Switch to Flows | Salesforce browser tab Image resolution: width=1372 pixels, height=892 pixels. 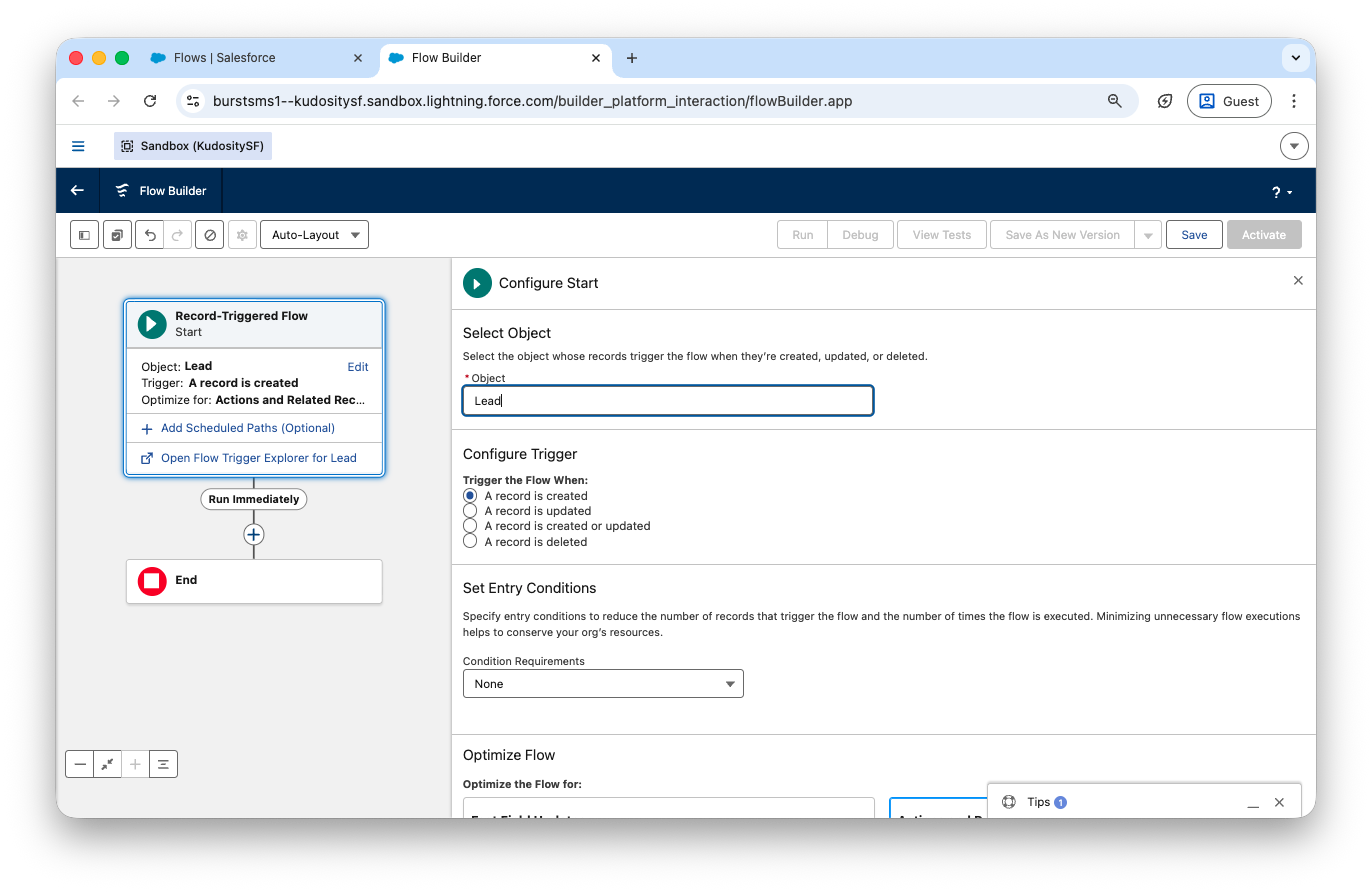coord(225,58)
